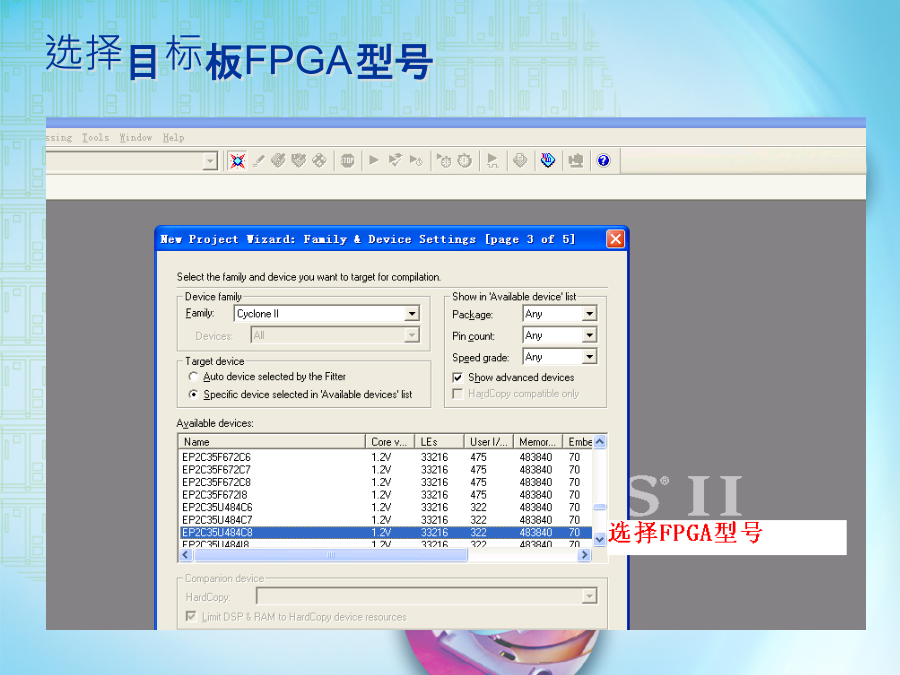Viewport: 900px width, 675px height.
Task: Open the Programmer blue chip icon
Action: click(548, 161)
